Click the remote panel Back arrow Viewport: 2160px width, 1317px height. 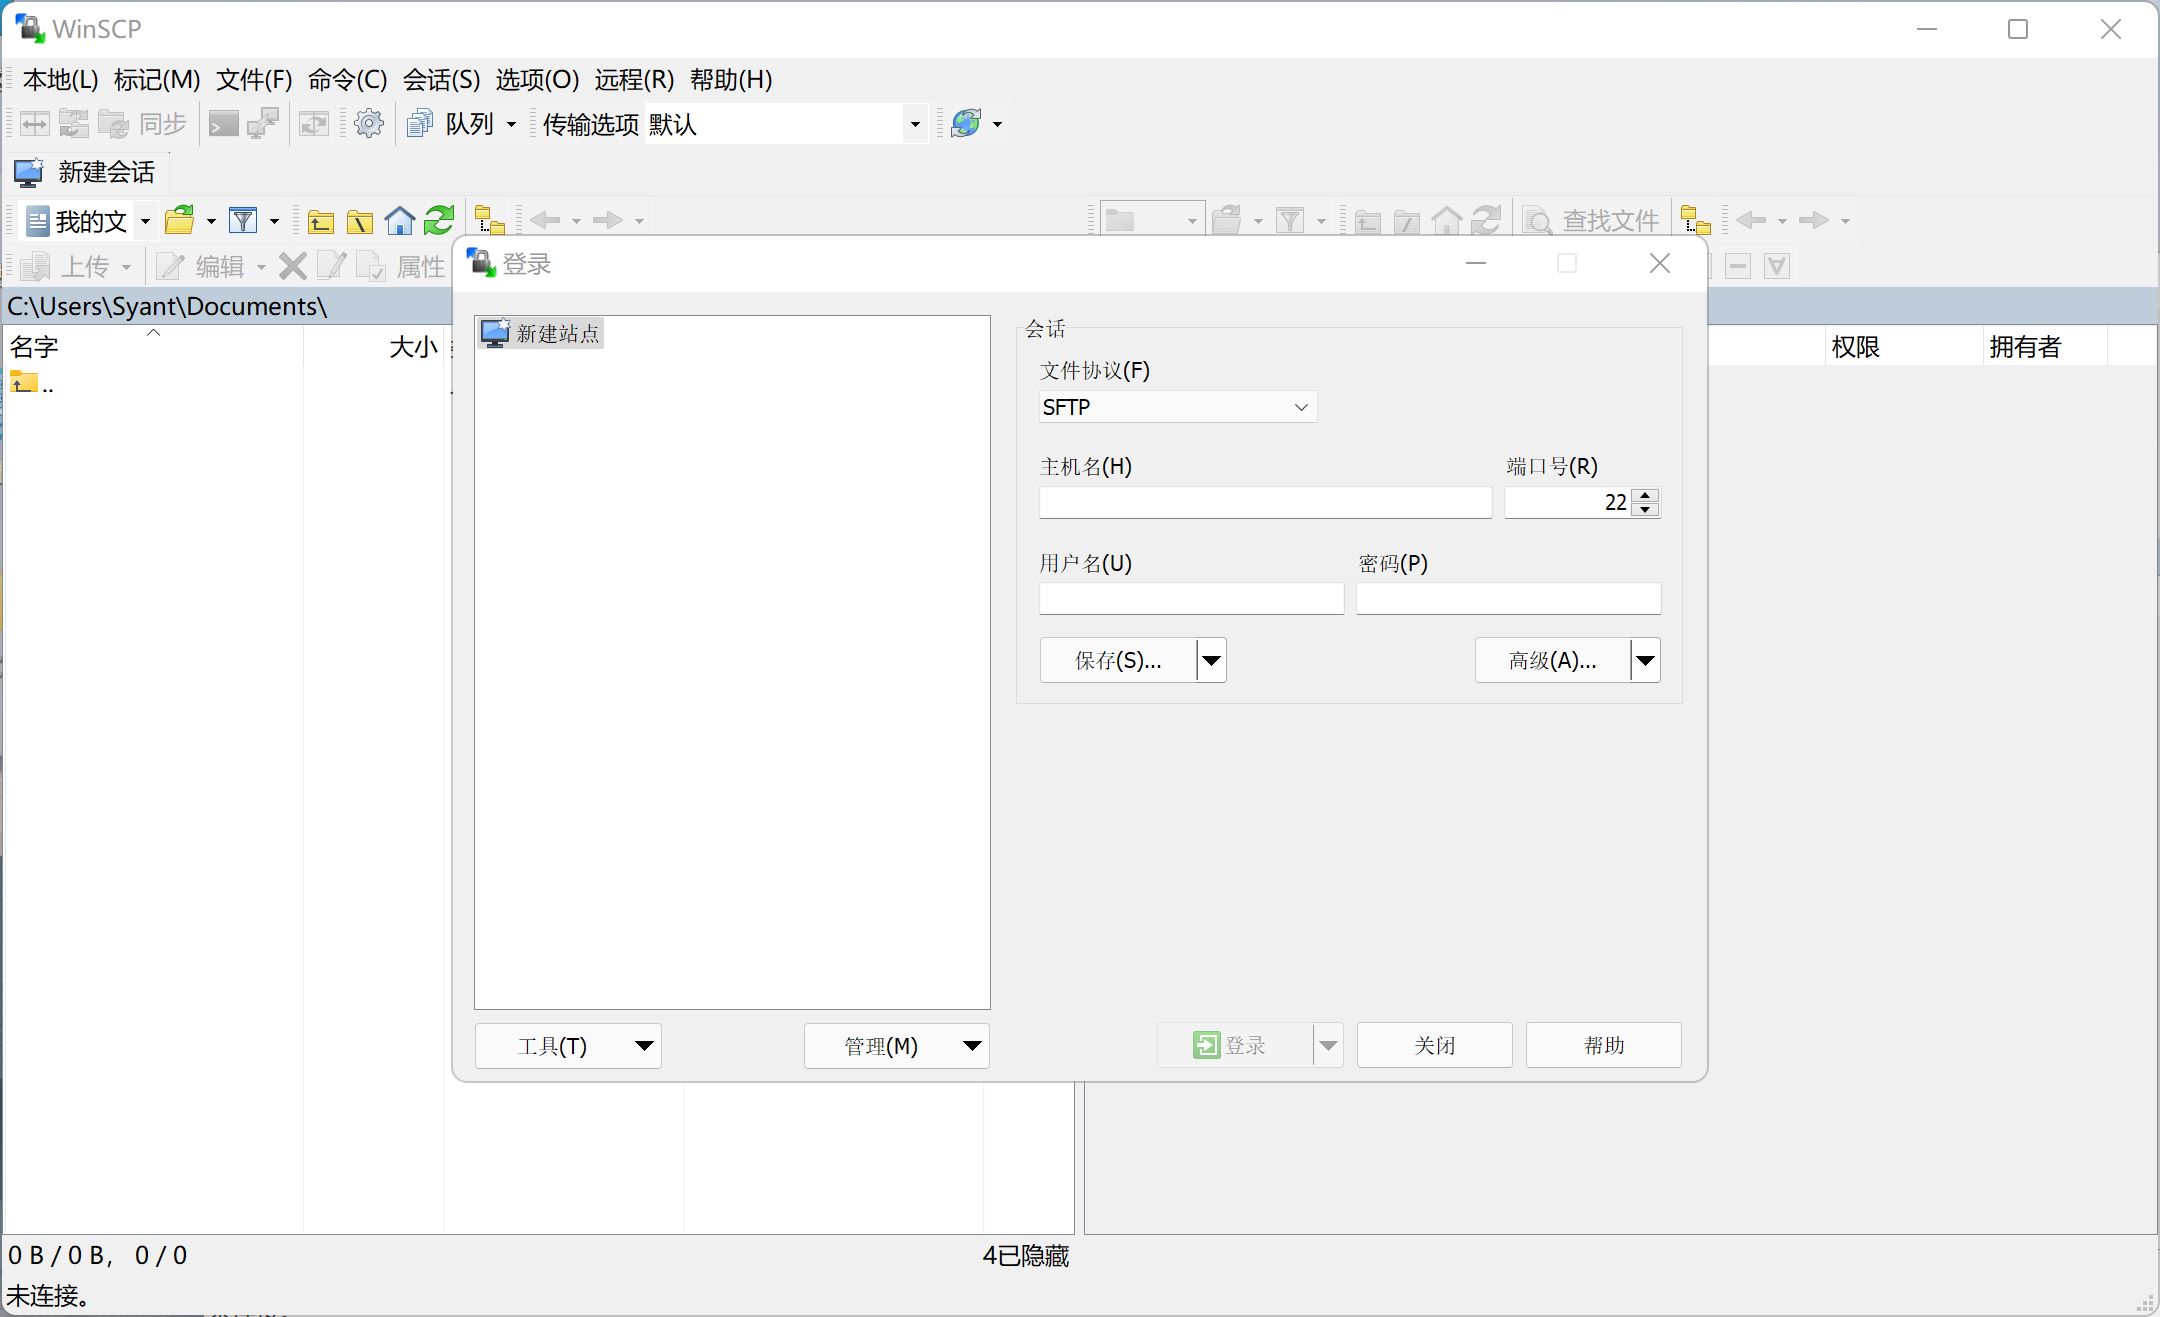[1752, 220]
